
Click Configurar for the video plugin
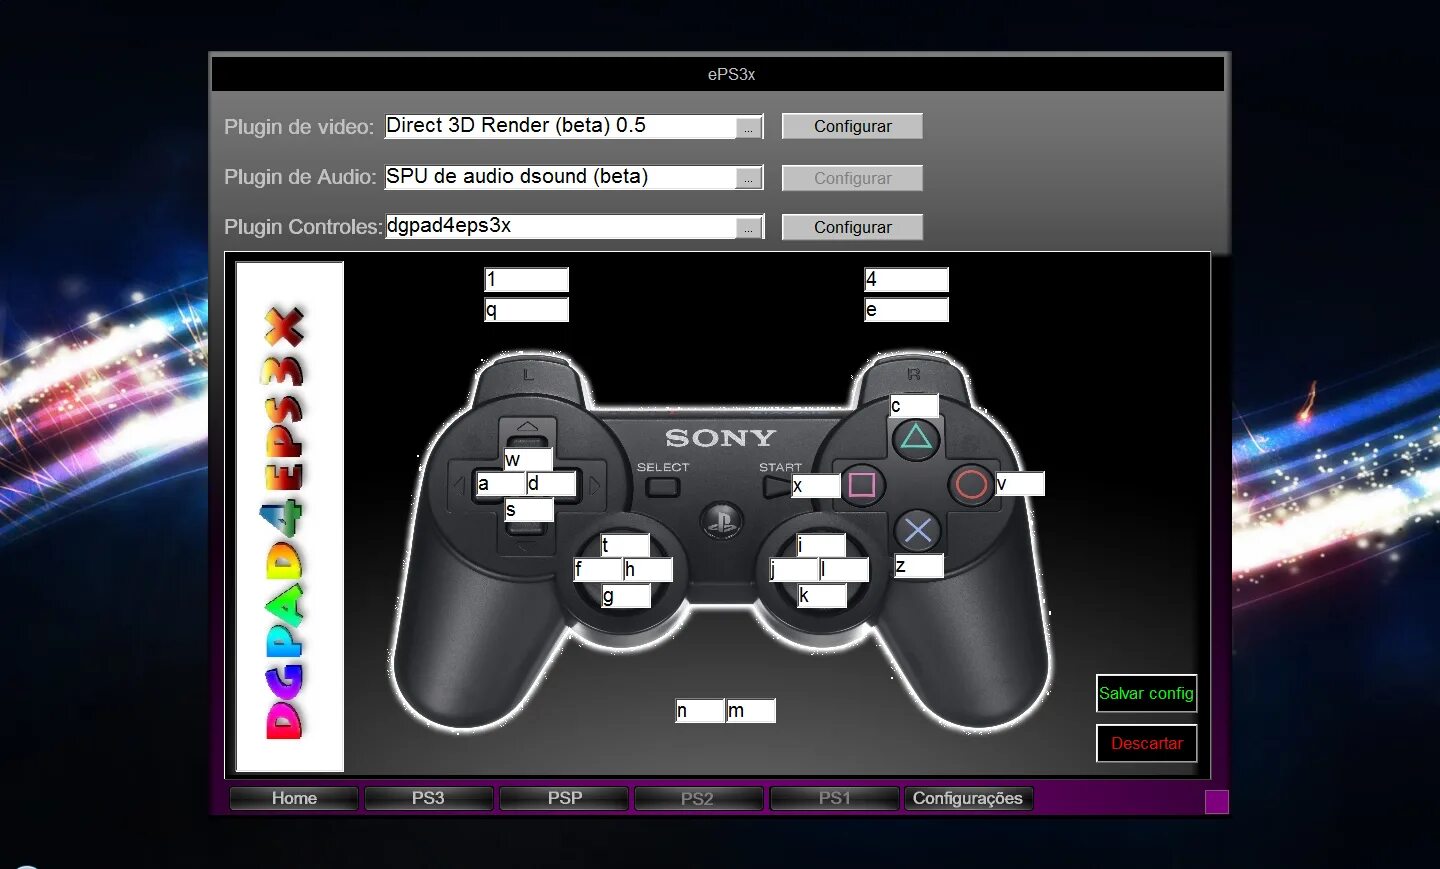click(x=852, y=126)
